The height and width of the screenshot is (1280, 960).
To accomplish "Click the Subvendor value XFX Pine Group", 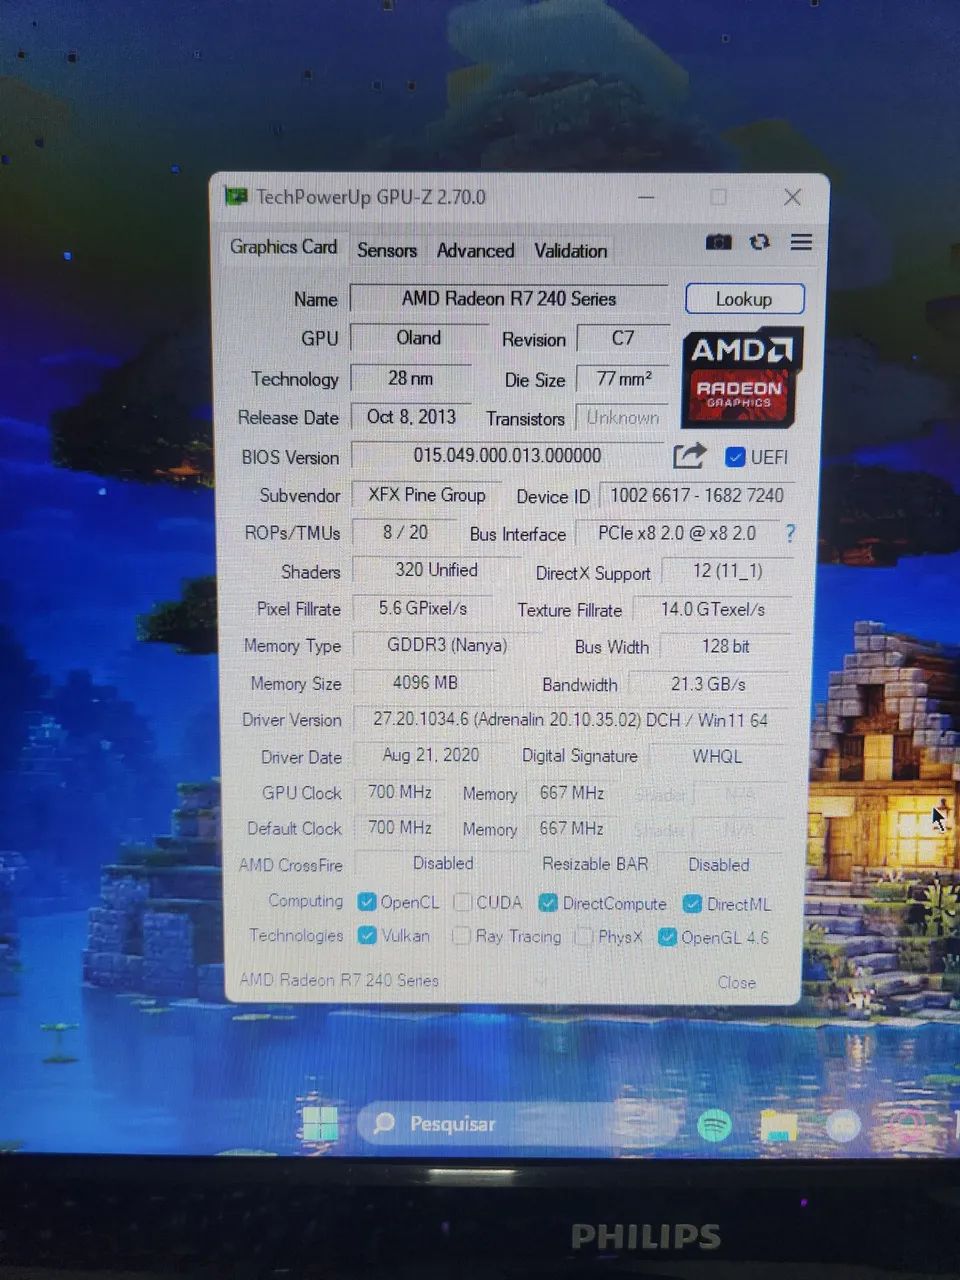I will coord(427,495).
